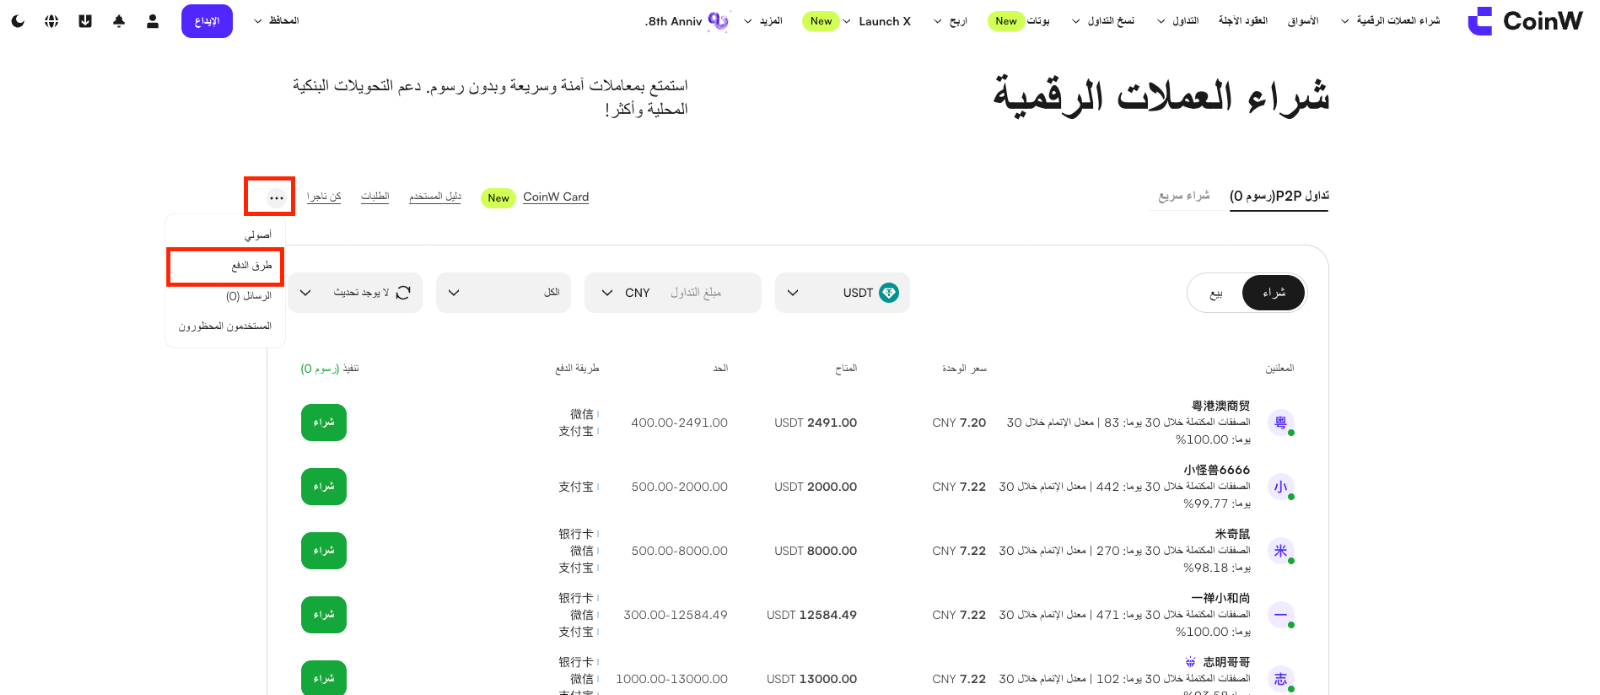1600x695 pixels.
Task: Click avatar of merchant 小怪兽6666
Action: coord(1281,487)
